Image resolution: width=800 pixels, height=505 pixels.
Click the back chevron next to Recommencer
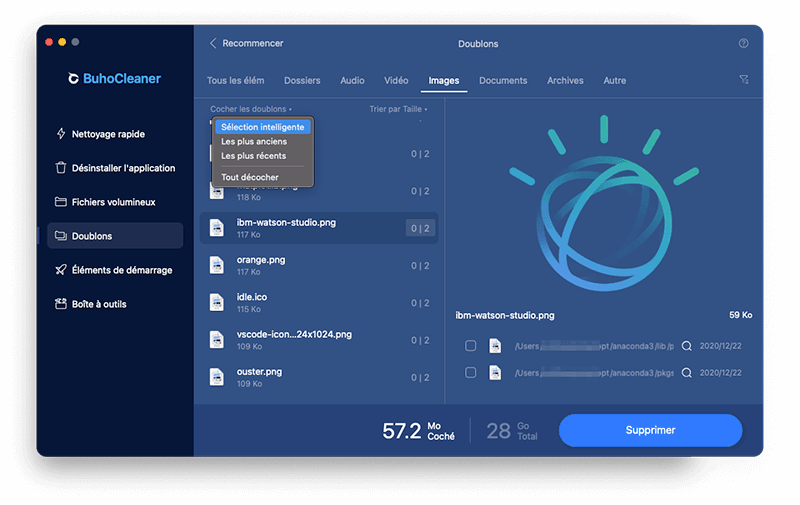[213, 43]
